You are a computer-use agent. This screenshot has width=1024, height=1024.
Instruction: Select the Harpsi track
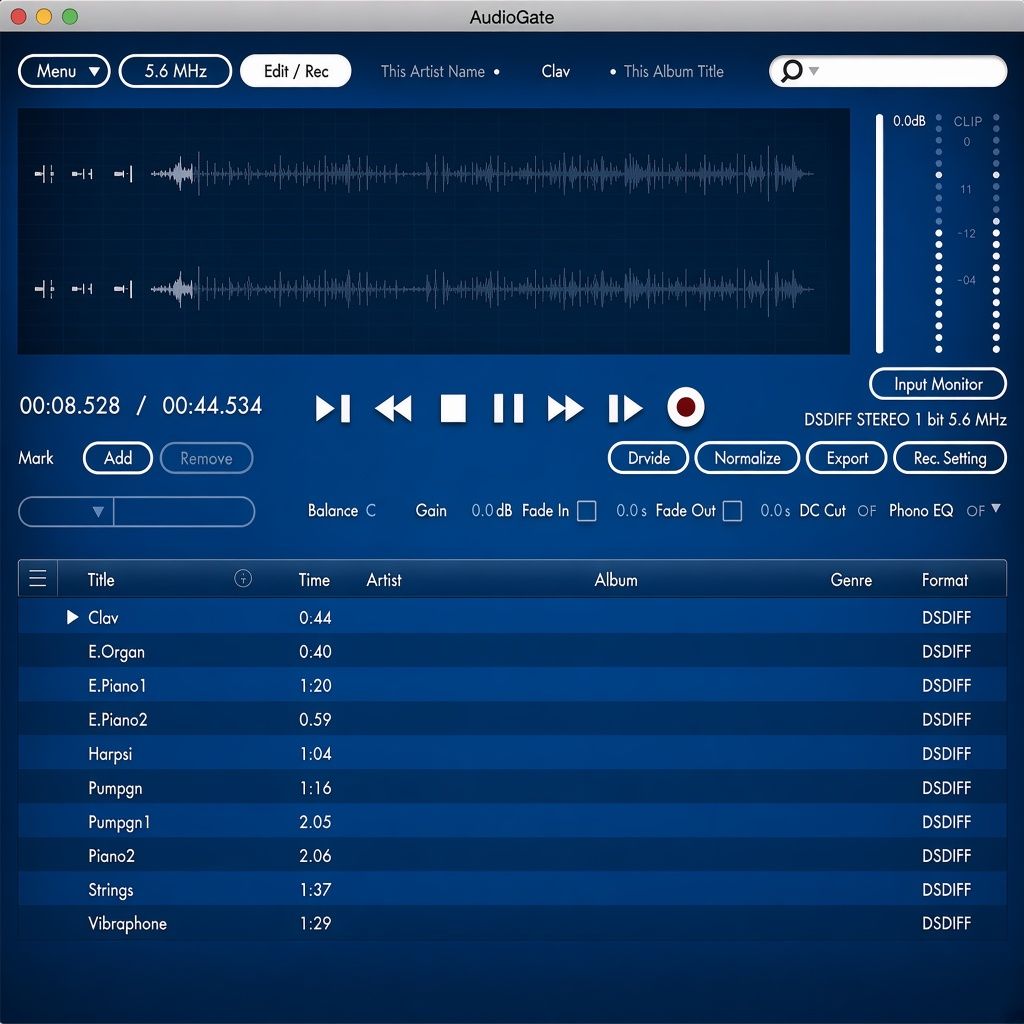[x=512, y=753]
